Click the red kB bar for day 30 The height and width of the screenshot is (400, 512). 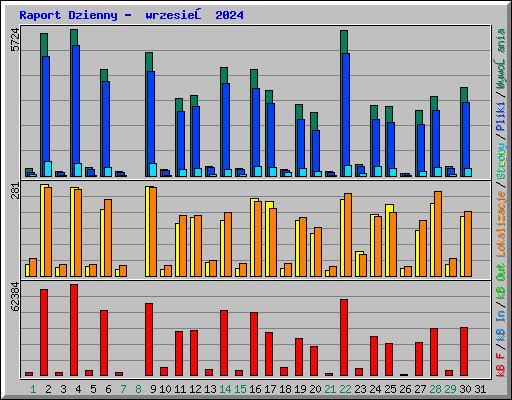click(464, 352)
